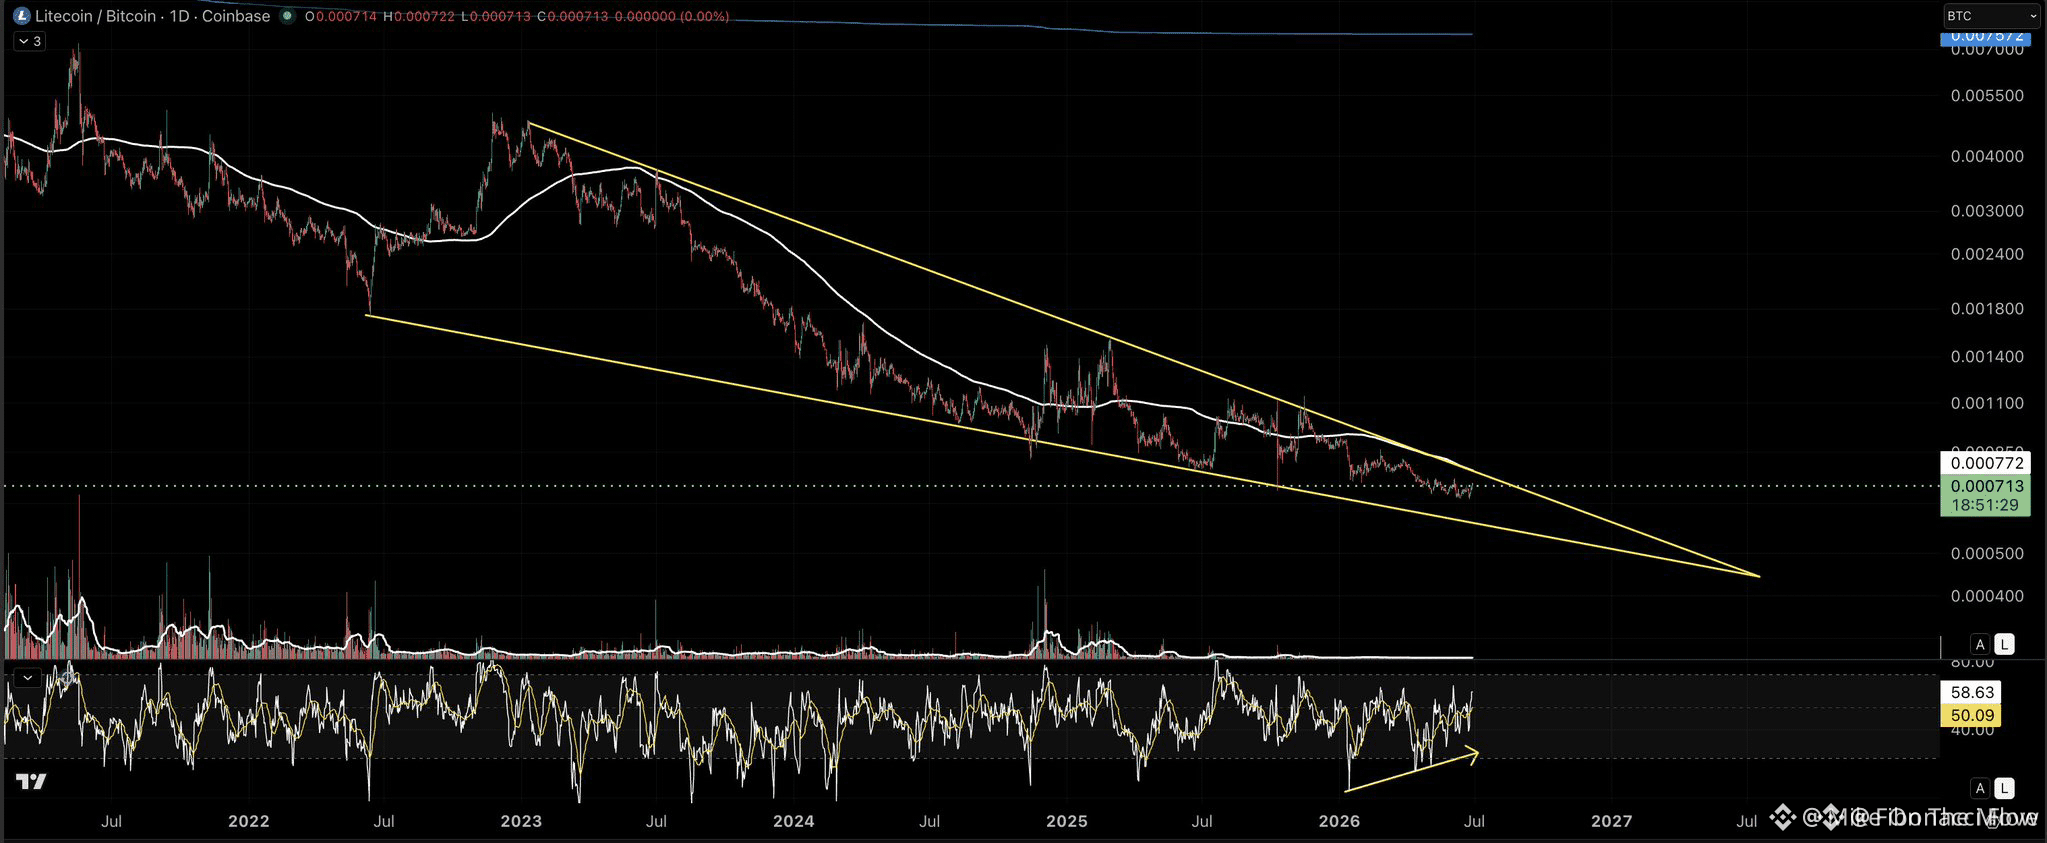The image size is (2047, 843).
Task: Click the 2024 label on the time axis
Action: (794, 821)
